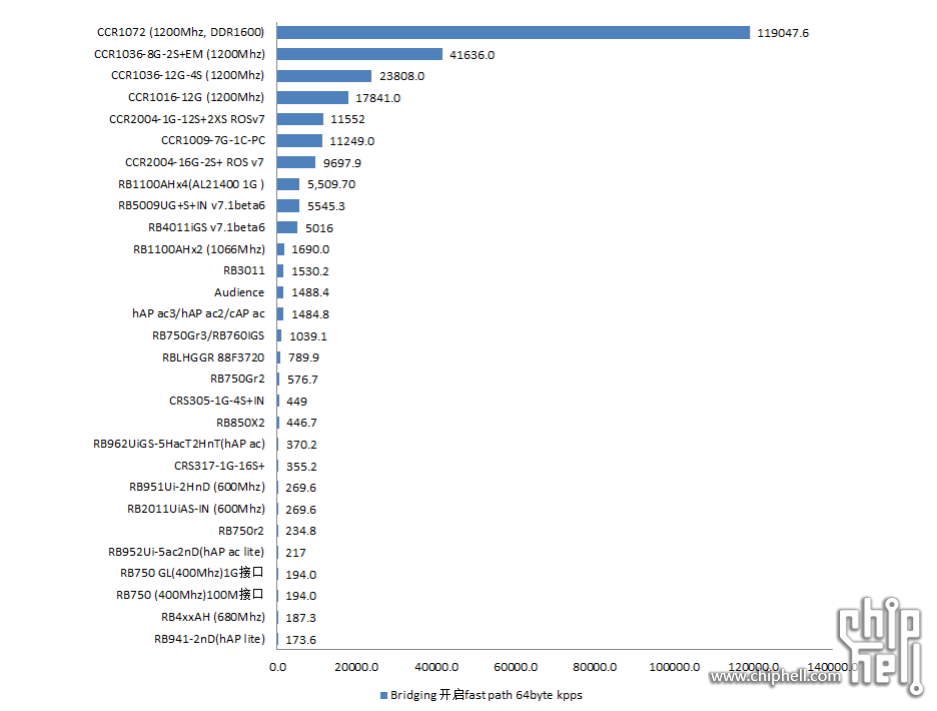
Task: Click the RB941-2nD(hAP lite) label
Action: 210,639
